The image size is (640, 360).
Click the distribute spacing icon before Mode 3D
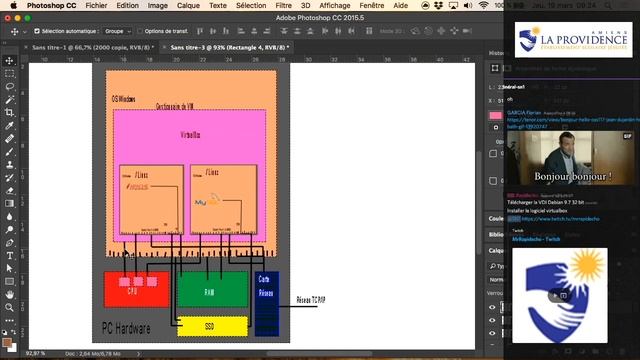(x=369, y=31)
